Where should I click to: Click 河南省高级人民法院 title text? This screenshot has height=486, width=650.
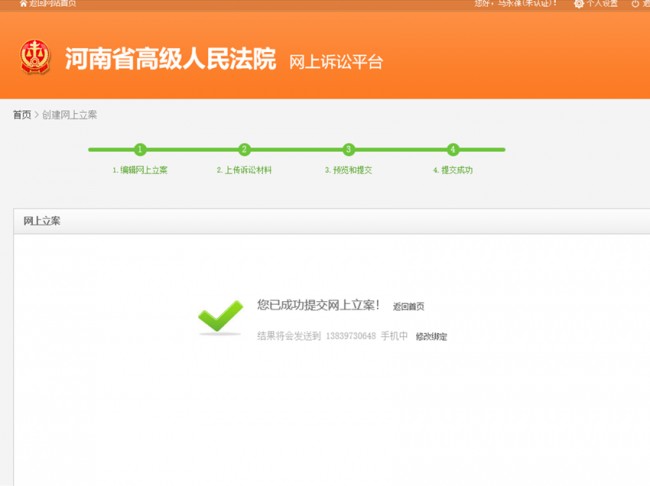170,58
